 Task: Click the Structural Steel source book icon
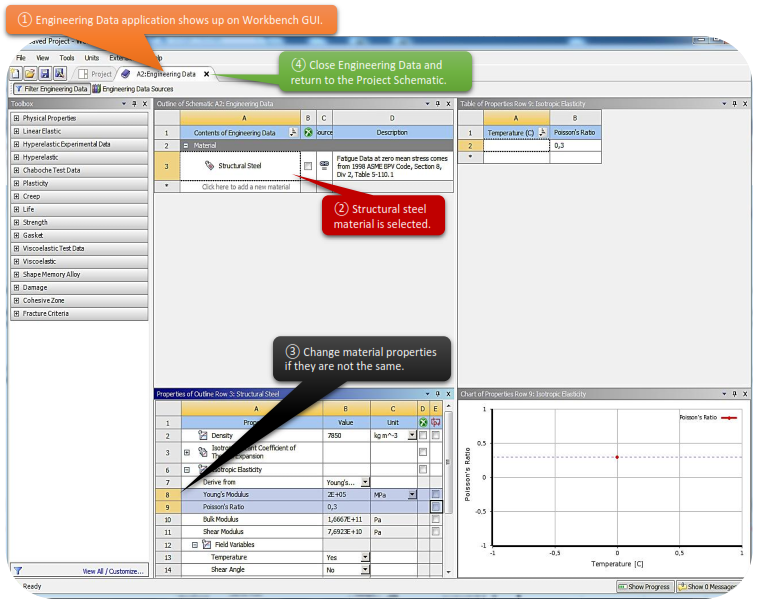[x=324, y=166]
